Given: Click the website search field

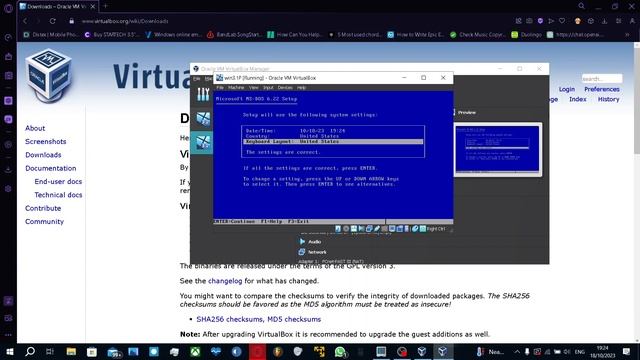Looking at the screenshot, I should point(602,78).
